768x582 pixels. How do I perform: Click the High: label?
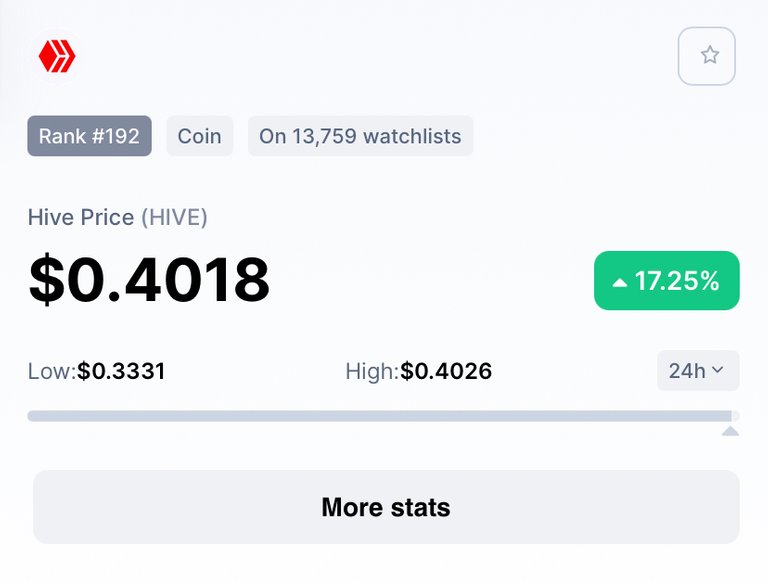point(372,371)
